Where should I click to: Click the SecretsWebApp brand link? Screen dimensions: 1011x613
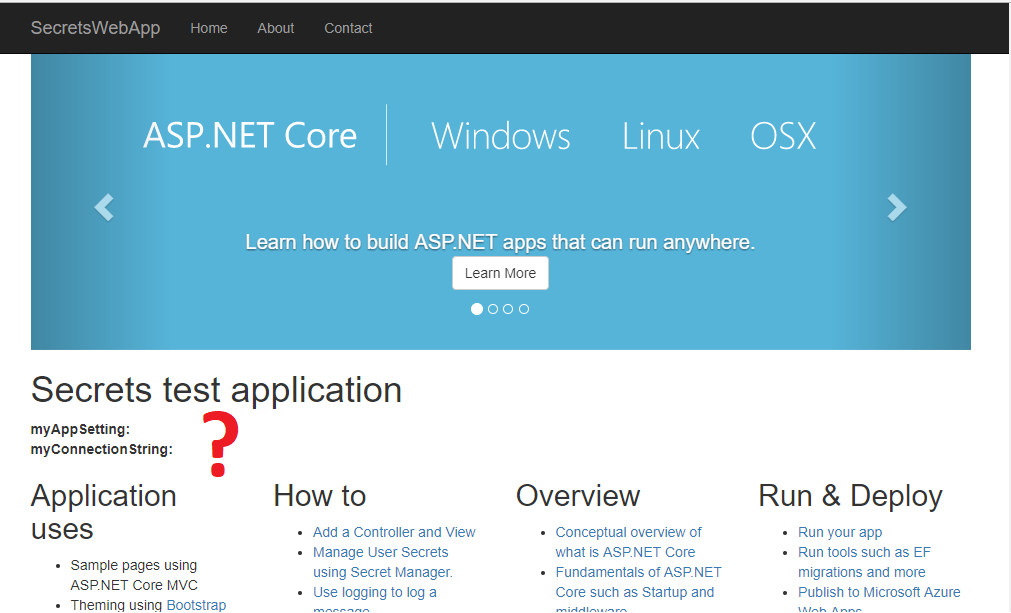pos(95,28)
